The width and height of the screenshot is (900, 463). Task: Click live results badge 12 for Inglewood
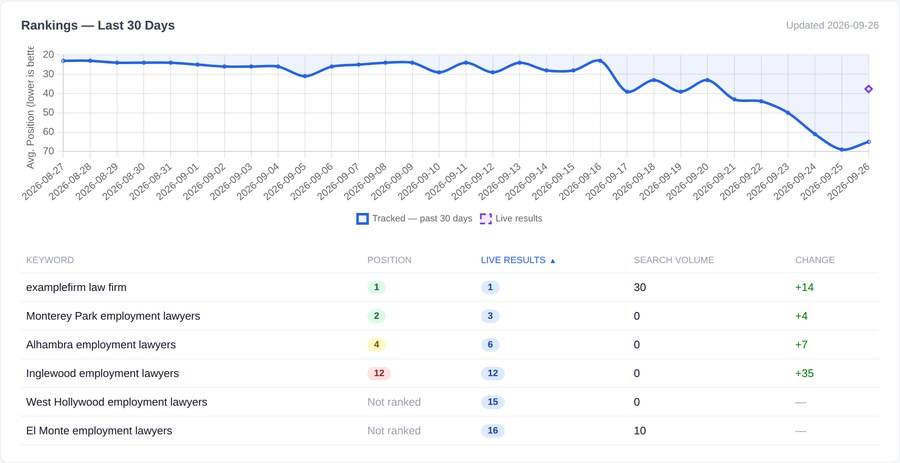click(492, 373)
